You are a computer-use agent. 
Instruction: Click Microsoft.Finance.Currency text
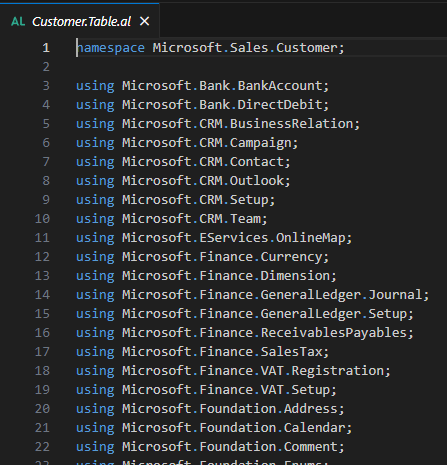tap(223, 257)
